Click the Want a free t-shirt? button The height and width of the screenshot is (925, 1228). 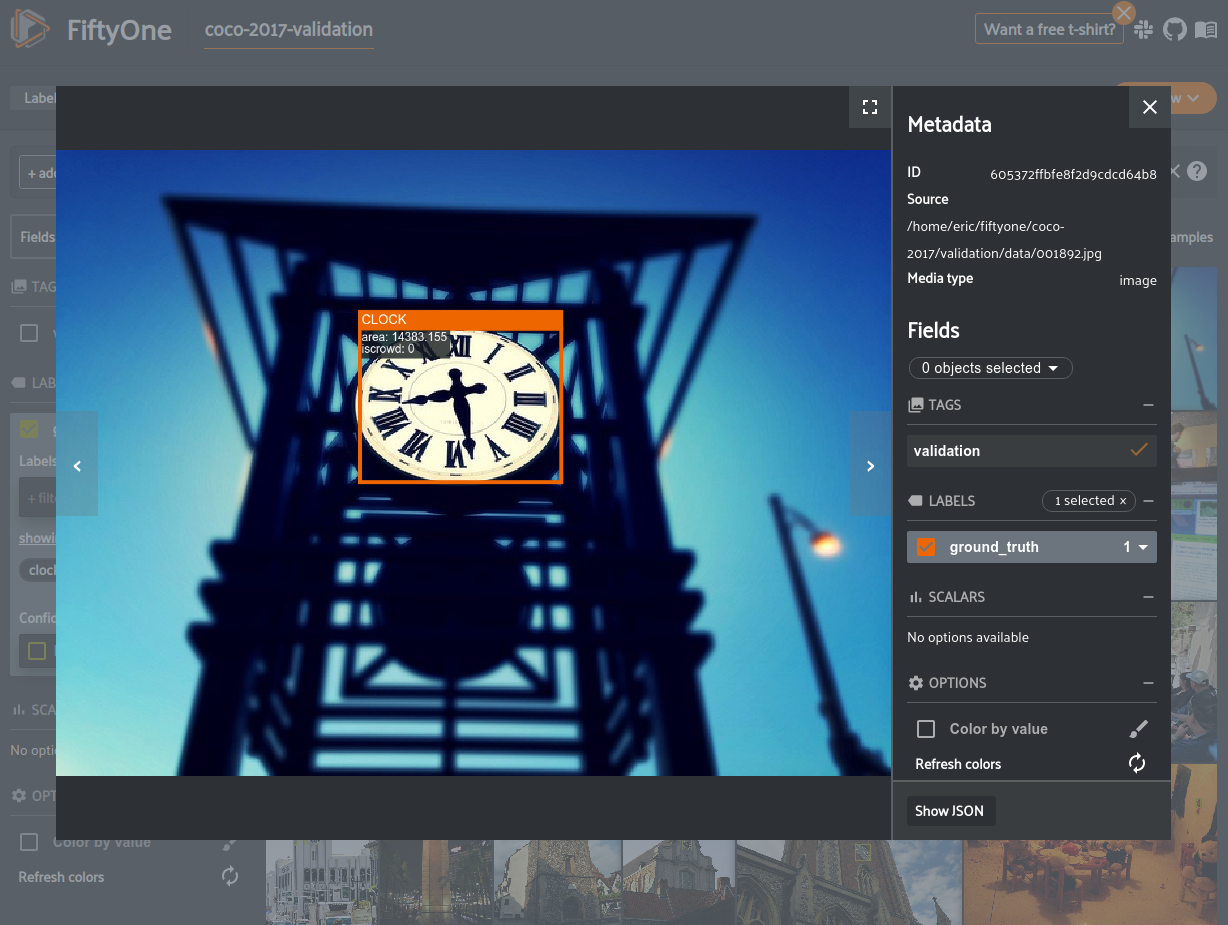pyautogui.click(x=1049, y=30)
